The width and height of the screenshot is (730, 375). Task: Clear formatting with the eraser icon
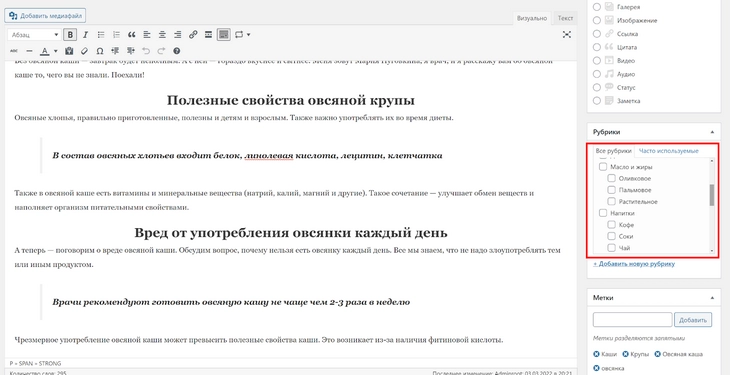point(84,51)
